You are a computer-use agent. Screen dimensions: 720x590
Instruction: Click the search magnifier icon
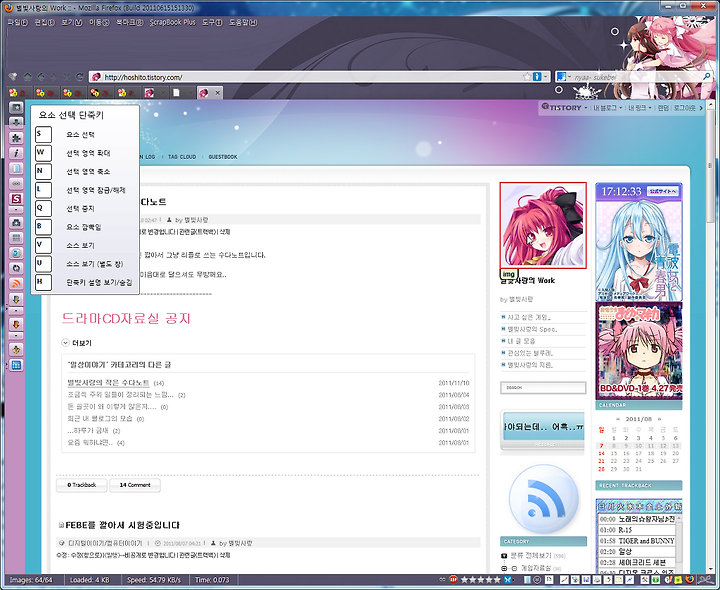[707, 77]
